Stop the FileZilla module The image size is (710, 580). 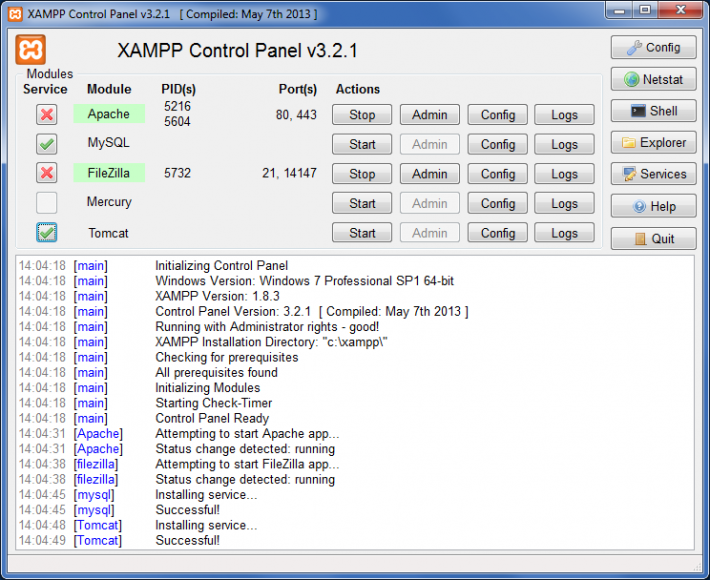click(362, 173)
